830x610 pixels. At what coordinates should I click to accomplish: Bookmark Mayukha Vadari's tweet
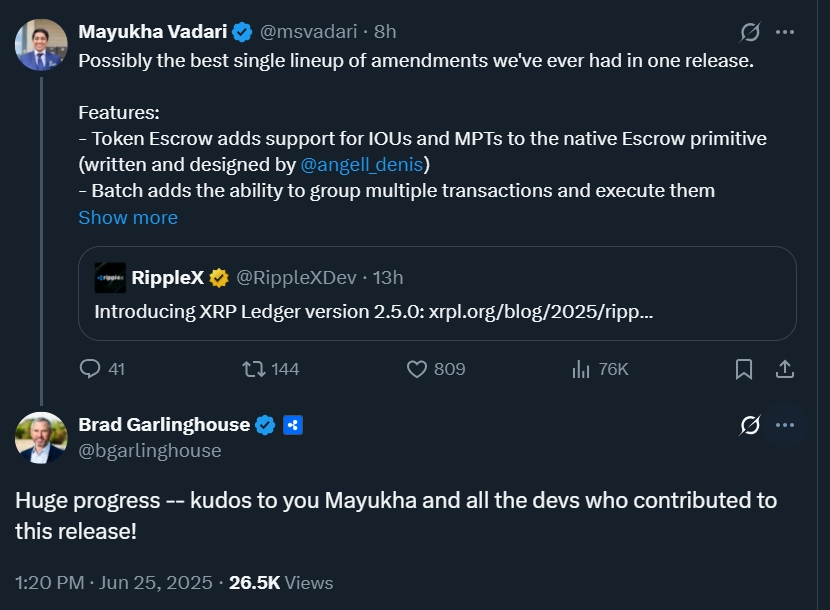(x=744, y=369)
